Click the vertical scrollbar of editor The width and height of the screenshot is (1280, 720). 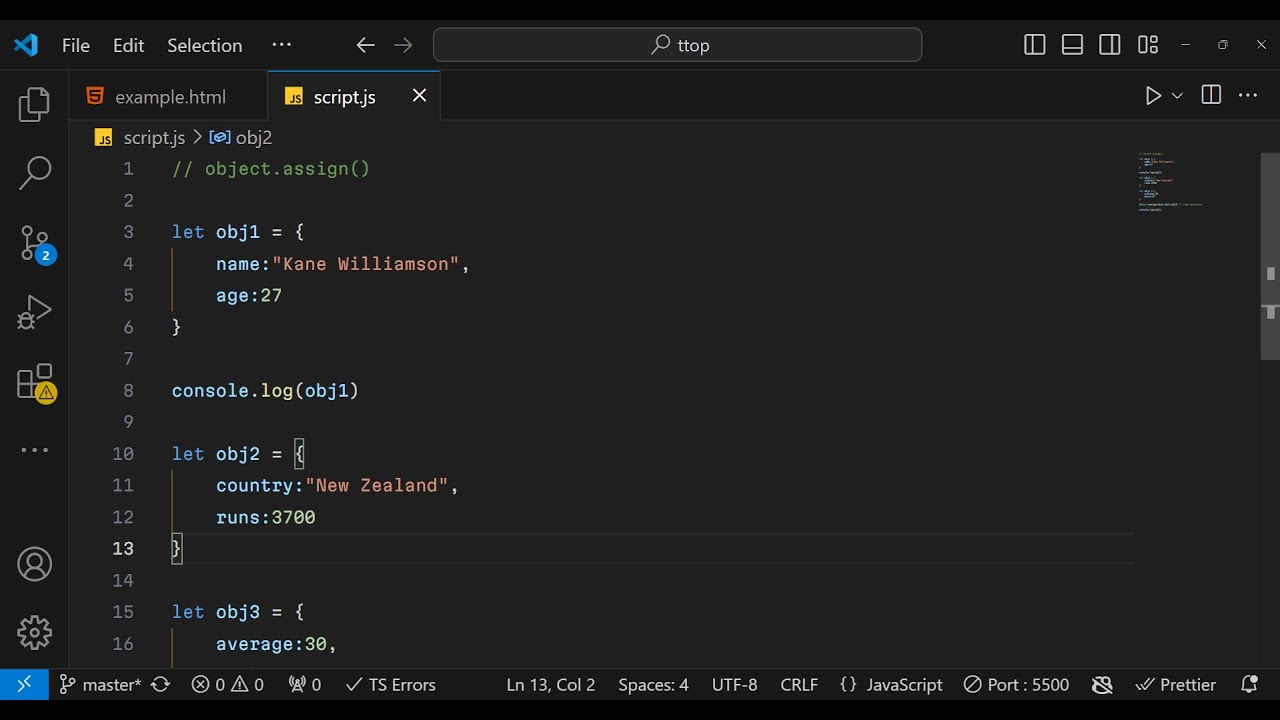click(1270, 256)
